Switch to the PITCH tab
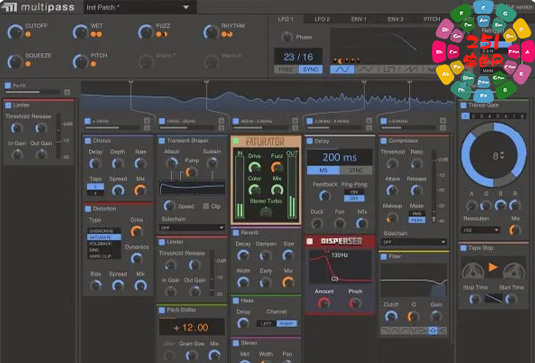Screen dimensions: 535x363 (x=431, y=19)
